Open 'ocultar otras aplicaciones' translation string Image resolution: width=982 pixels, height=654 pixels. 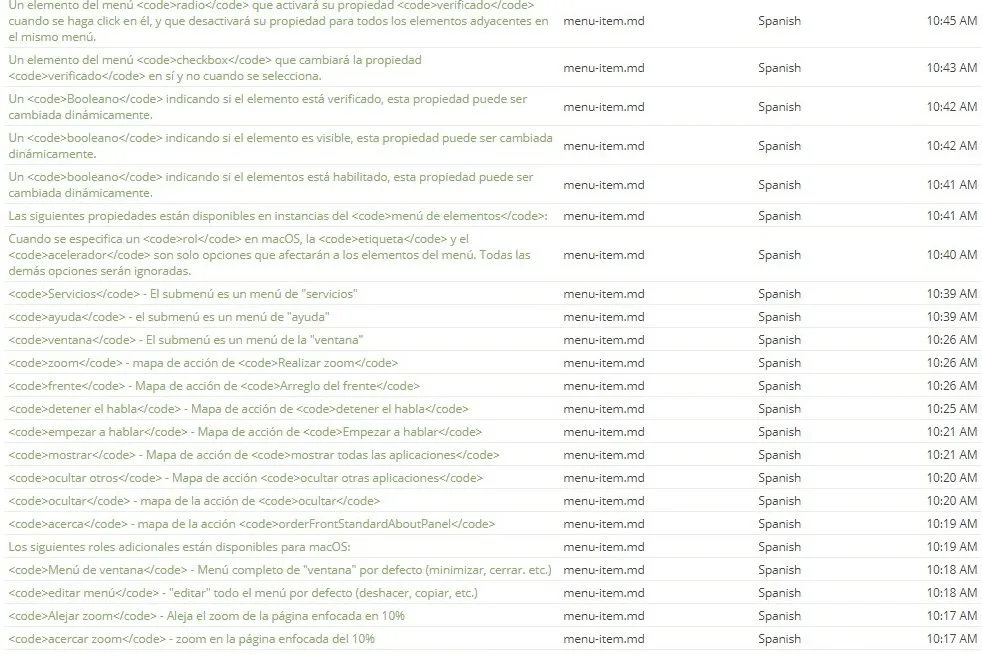pos(246,478)
